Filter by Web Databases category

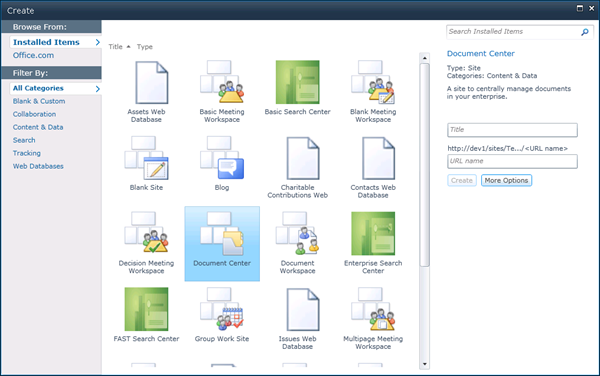pyautogui.click(x=38, y=166)
